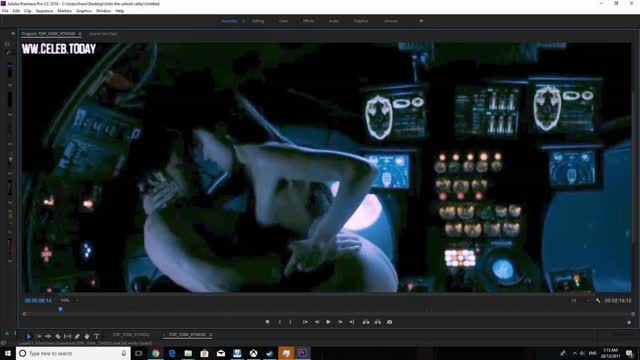The height and width of the screenshot is (360, 640).
Task: Open the Program panel menu icon
Action: 80,34
